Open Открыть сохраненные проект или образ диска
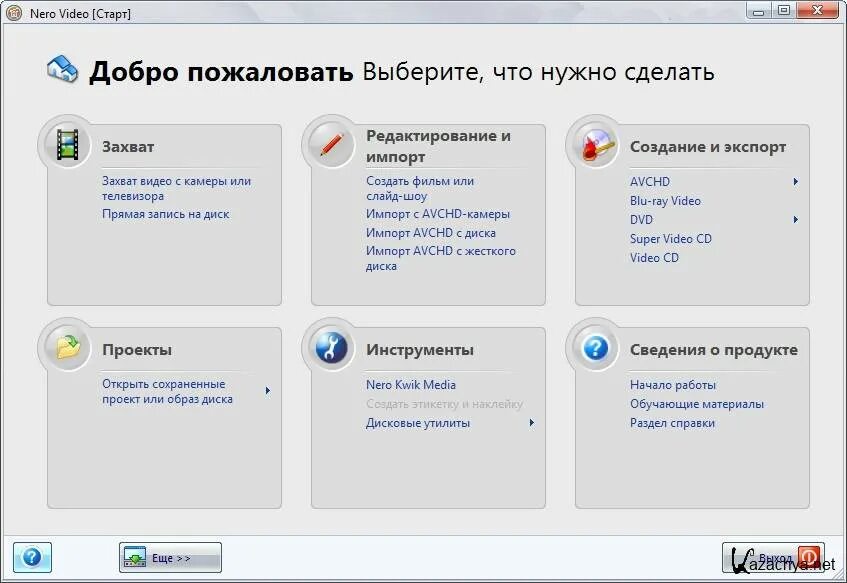Viewport: 847px width, 583px height. (x=167, y=391)
